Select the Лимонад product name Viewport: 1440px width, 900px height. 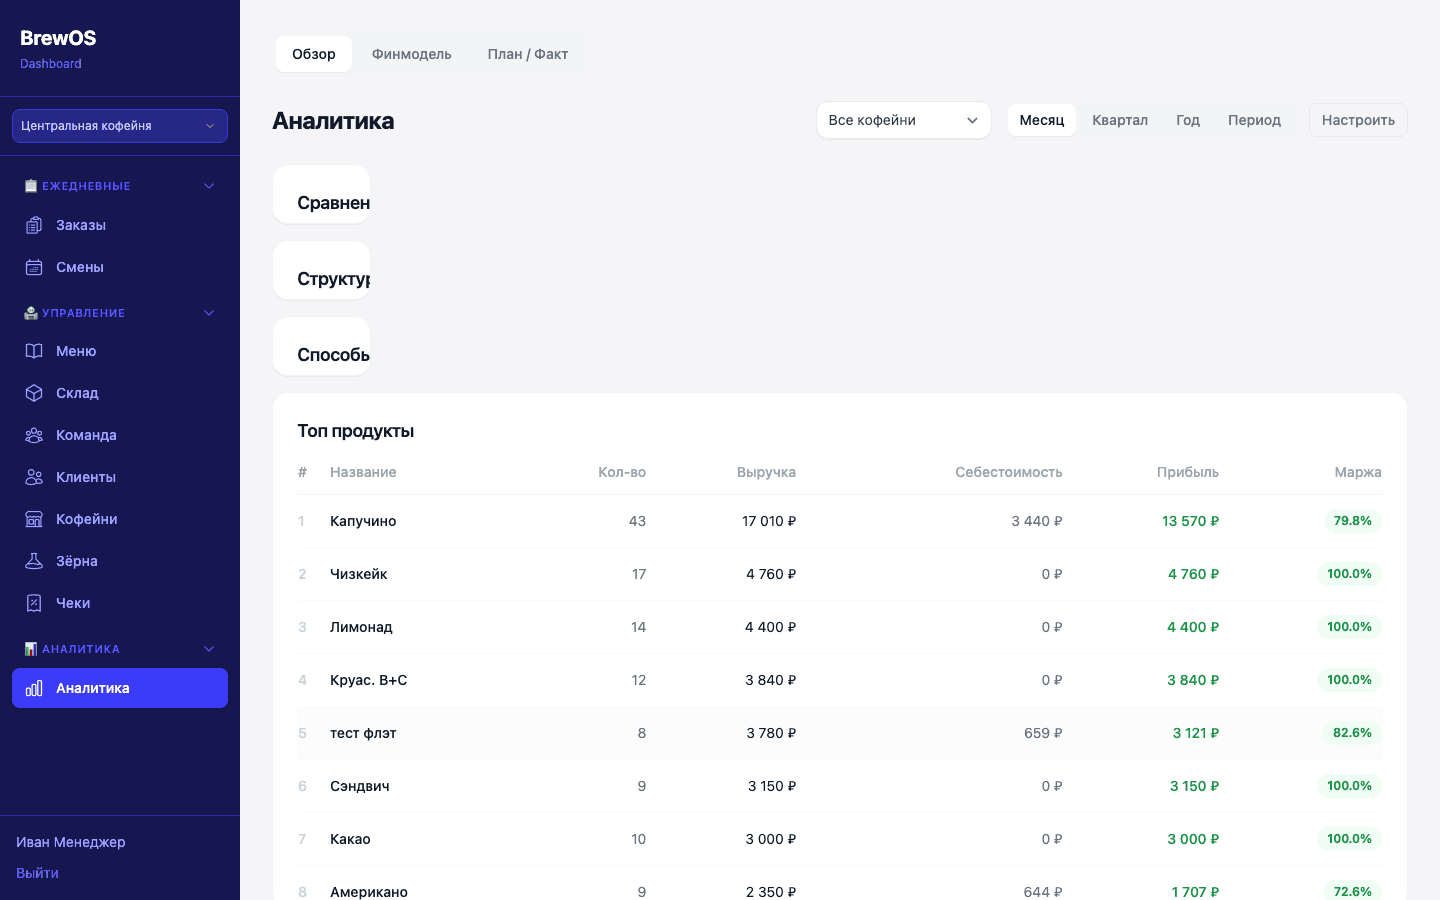[361, 627]
